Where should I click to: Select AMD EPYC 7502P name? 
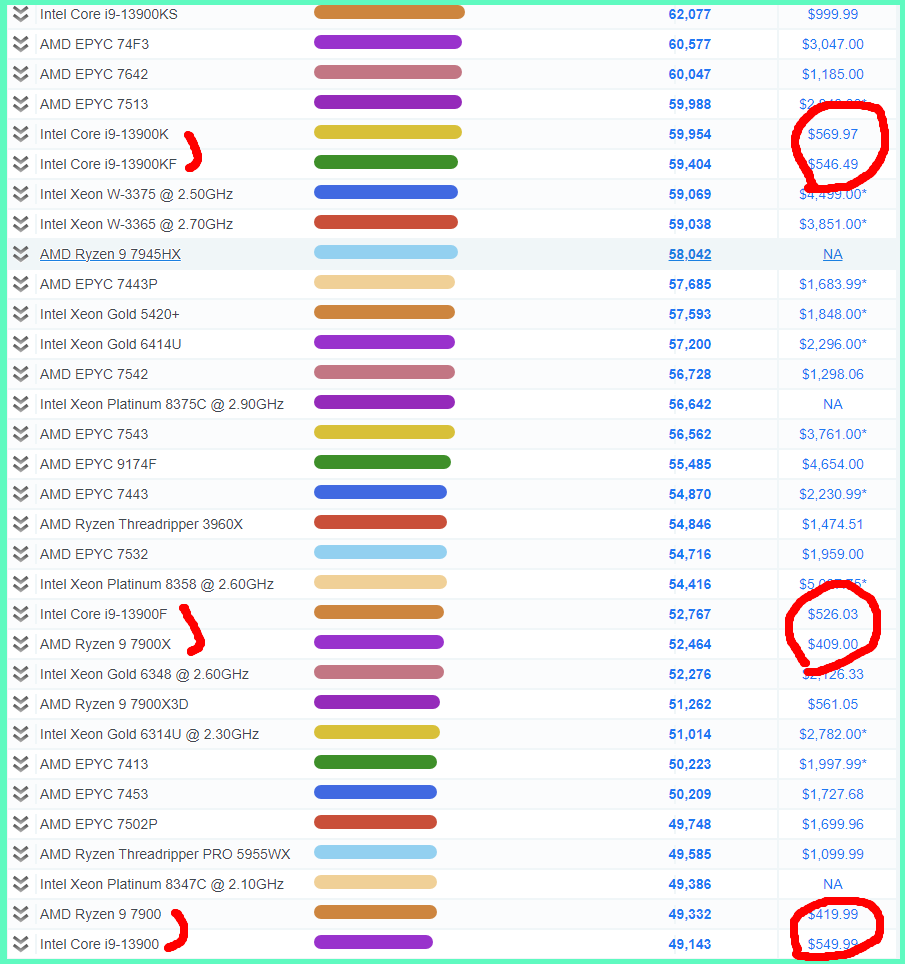pyautogui.click(x=99, y=824)
